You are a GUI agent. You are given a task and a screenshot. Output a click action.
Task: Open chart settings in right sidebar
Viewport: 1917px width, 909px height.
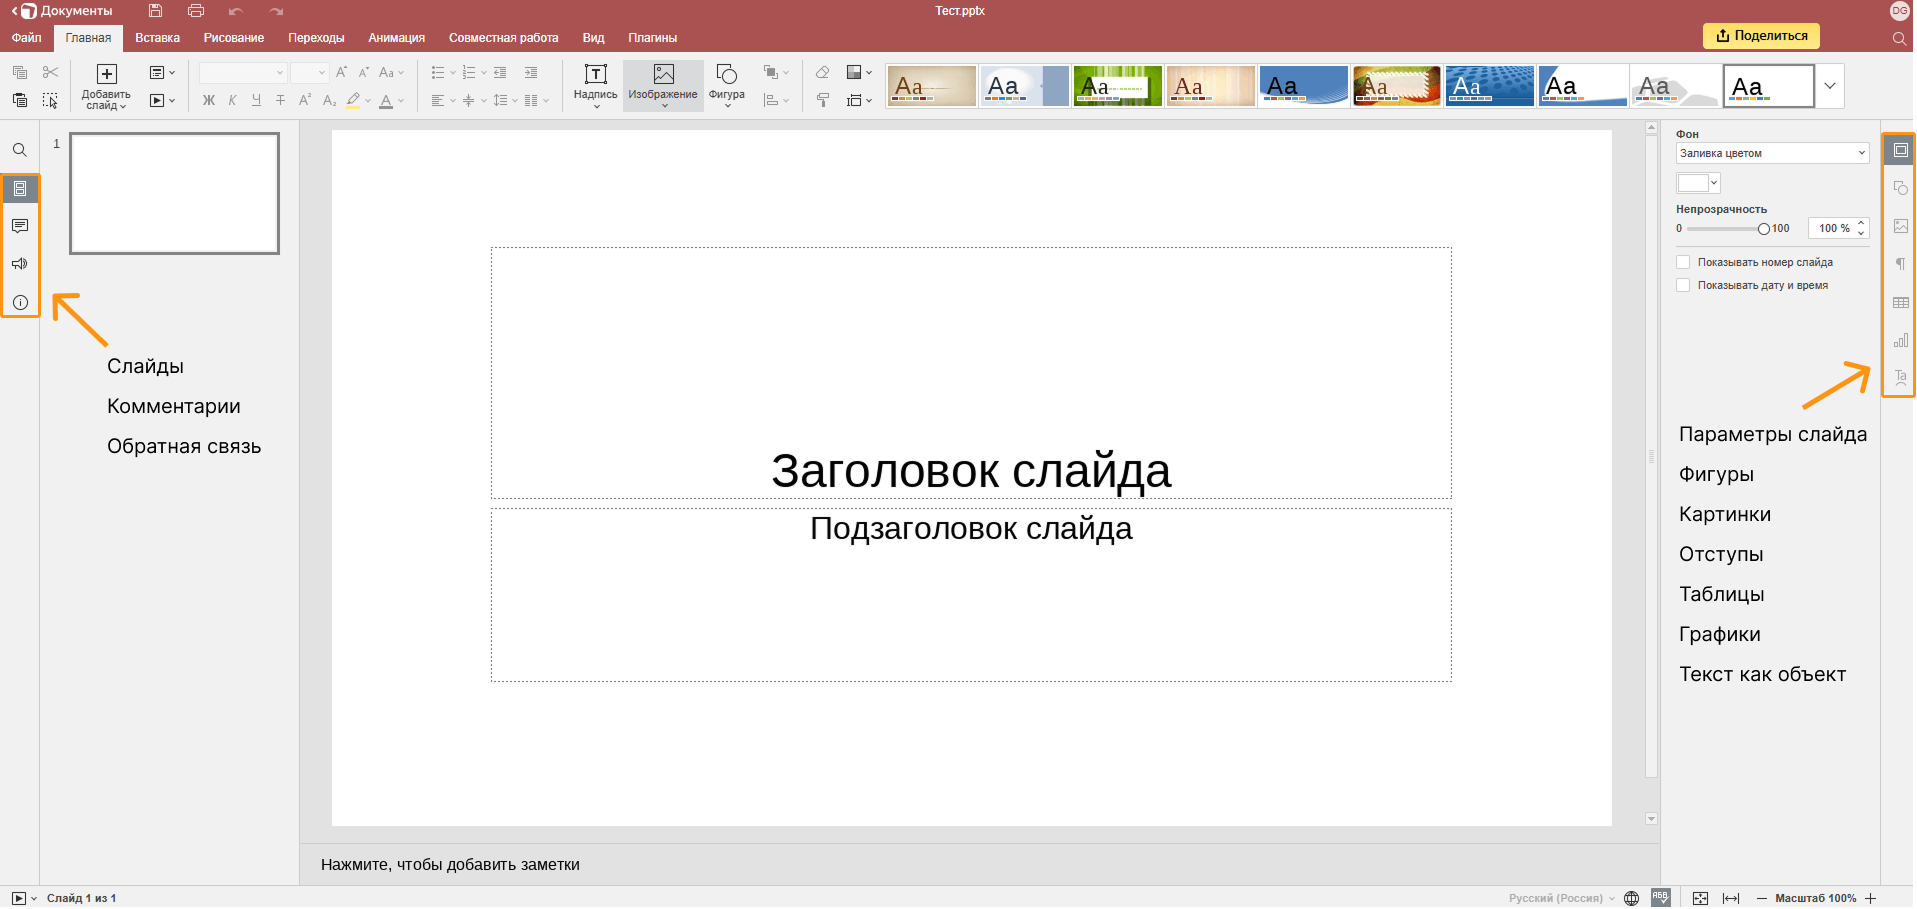coord(1900,340)
